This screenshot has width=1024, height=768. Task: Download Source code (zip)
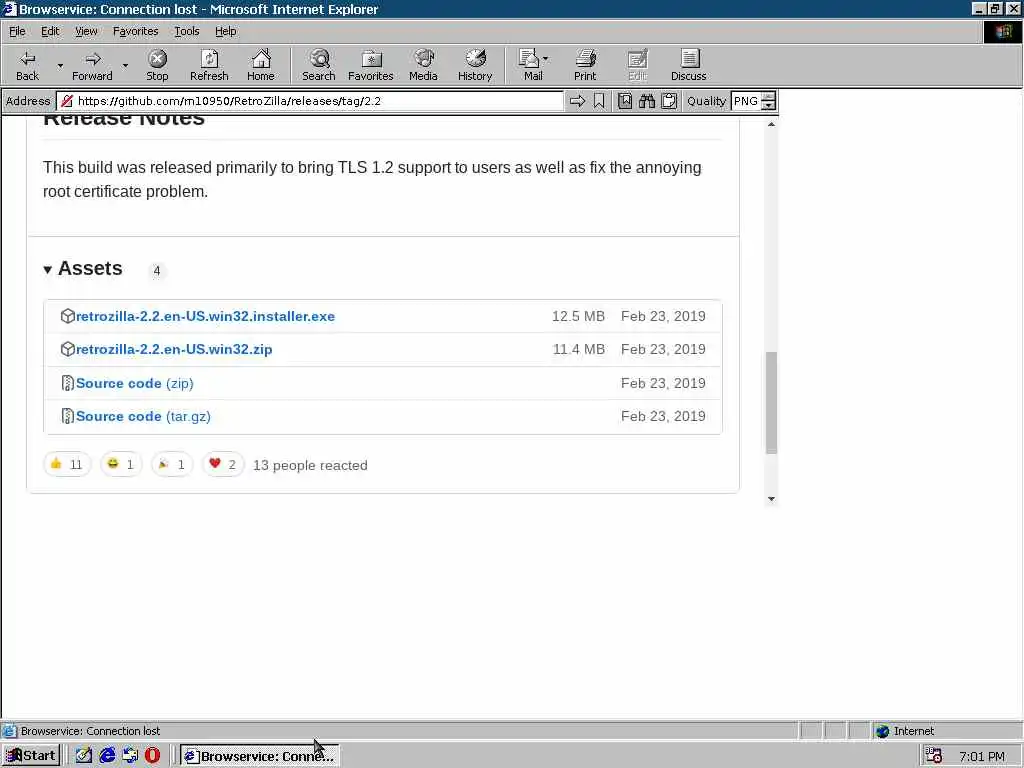tap(135, 383)
